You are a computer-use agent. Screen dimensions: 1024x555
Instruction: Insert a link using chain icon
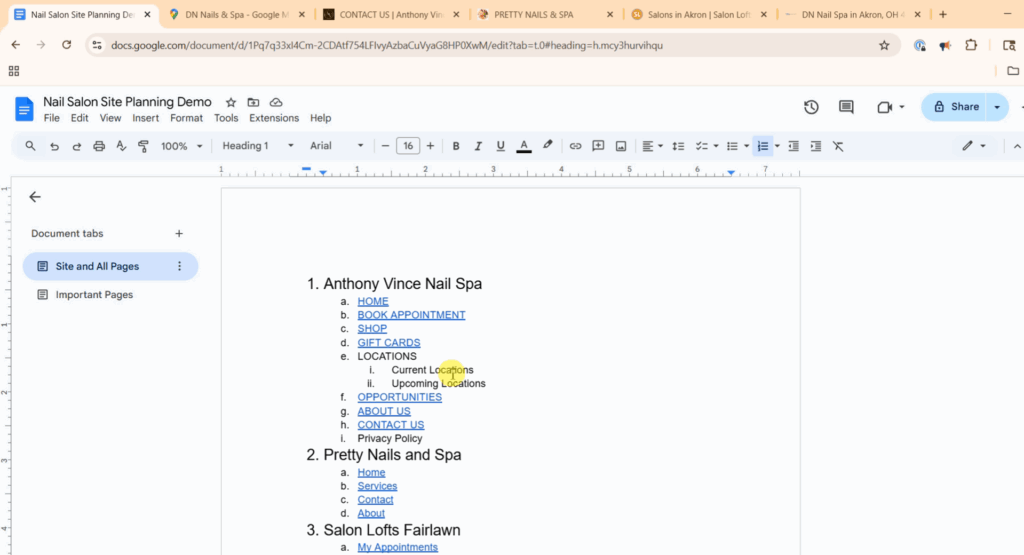pyautogui.click(x=575, y=146)
